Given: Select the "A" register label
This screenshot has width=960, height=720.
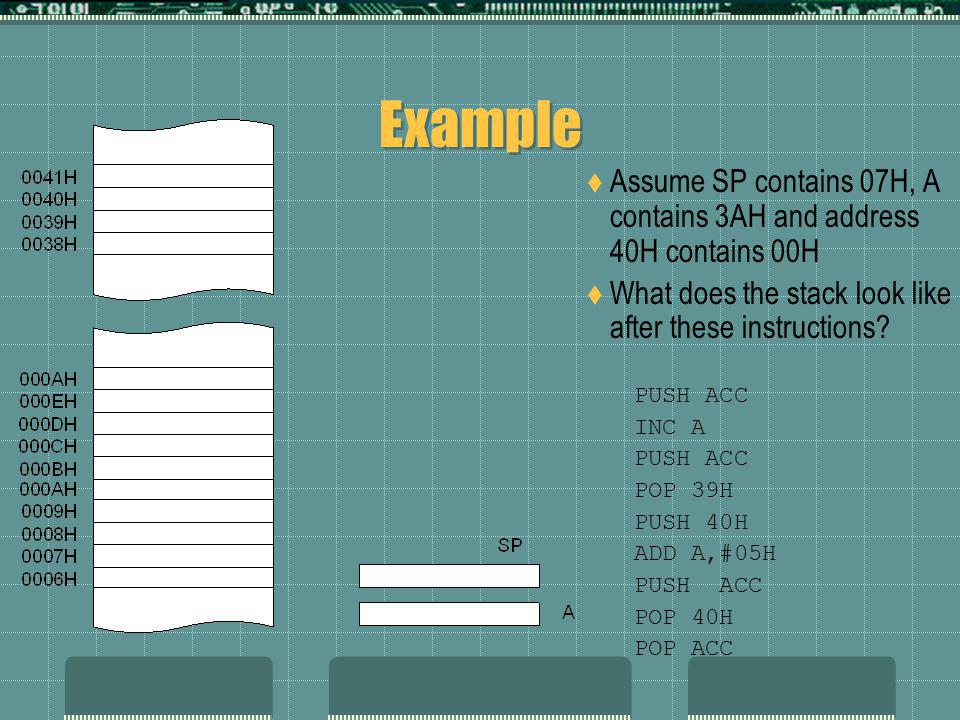Looking at the screenshot, I should 568,612.
